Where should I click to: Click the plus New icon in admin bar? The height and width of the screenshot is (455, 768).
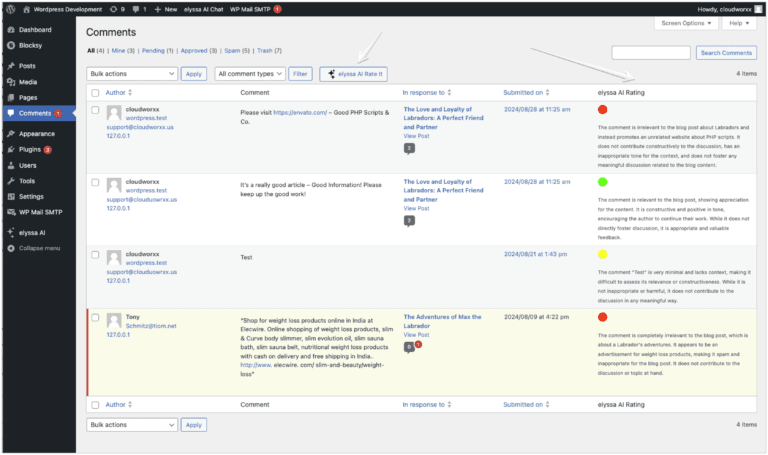pyautogui.click(x=158, y=9)
